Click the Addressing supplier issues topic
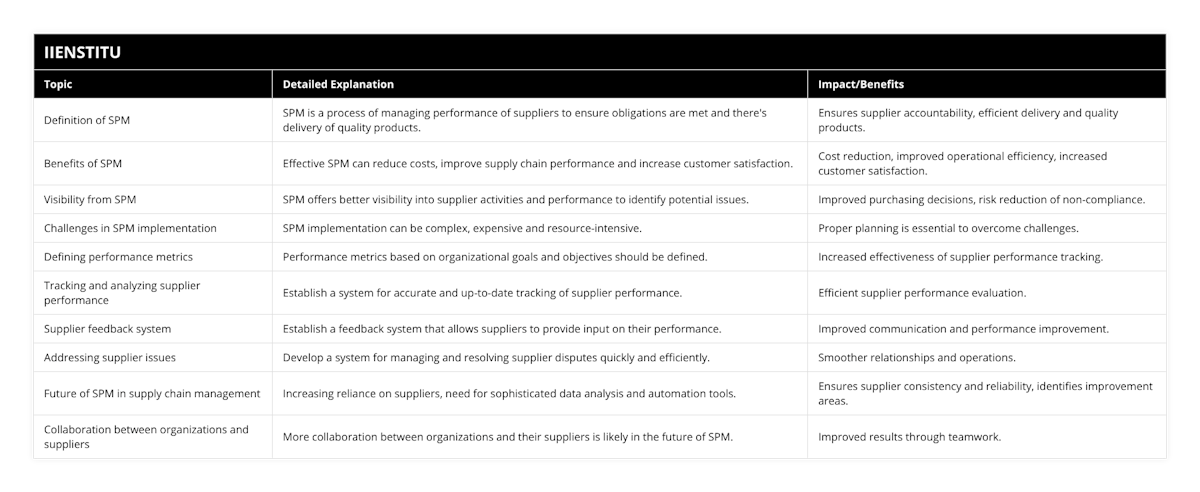This screenshot has height=492, width=1200. point(111,357)
